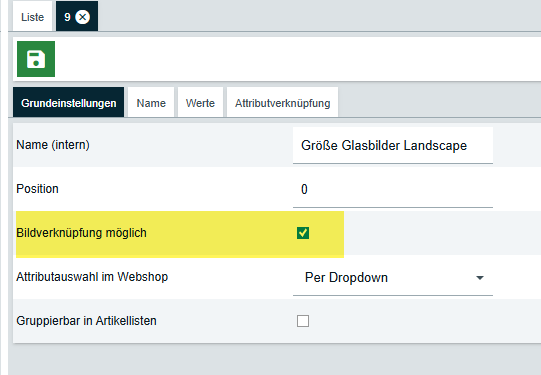This screenshot has width=541, height=375.
Task: Click the Position value field
Action: 393,189
